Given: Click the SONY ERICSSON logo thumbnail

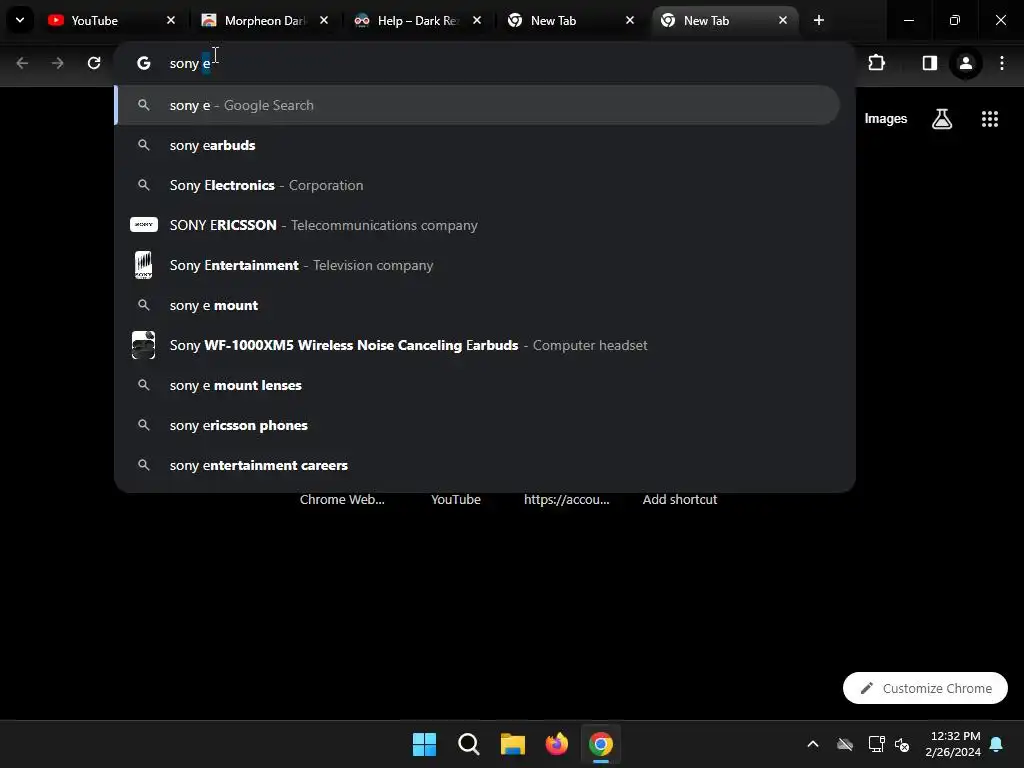Looking at the screenshot, I should point(144,225).
